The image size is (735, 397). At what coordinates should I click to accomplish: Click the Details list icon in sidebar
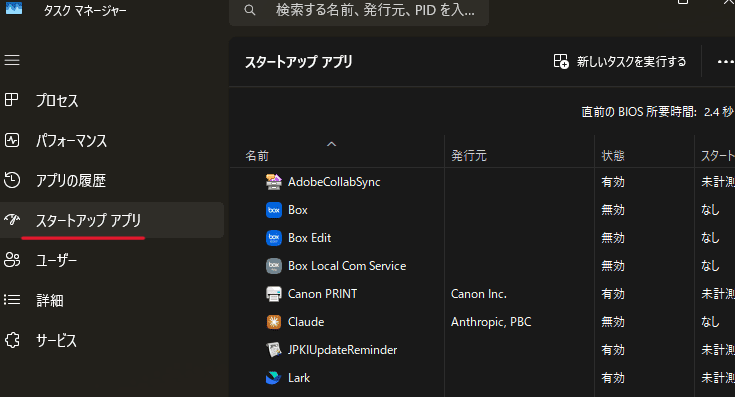[x=12, y=300]
